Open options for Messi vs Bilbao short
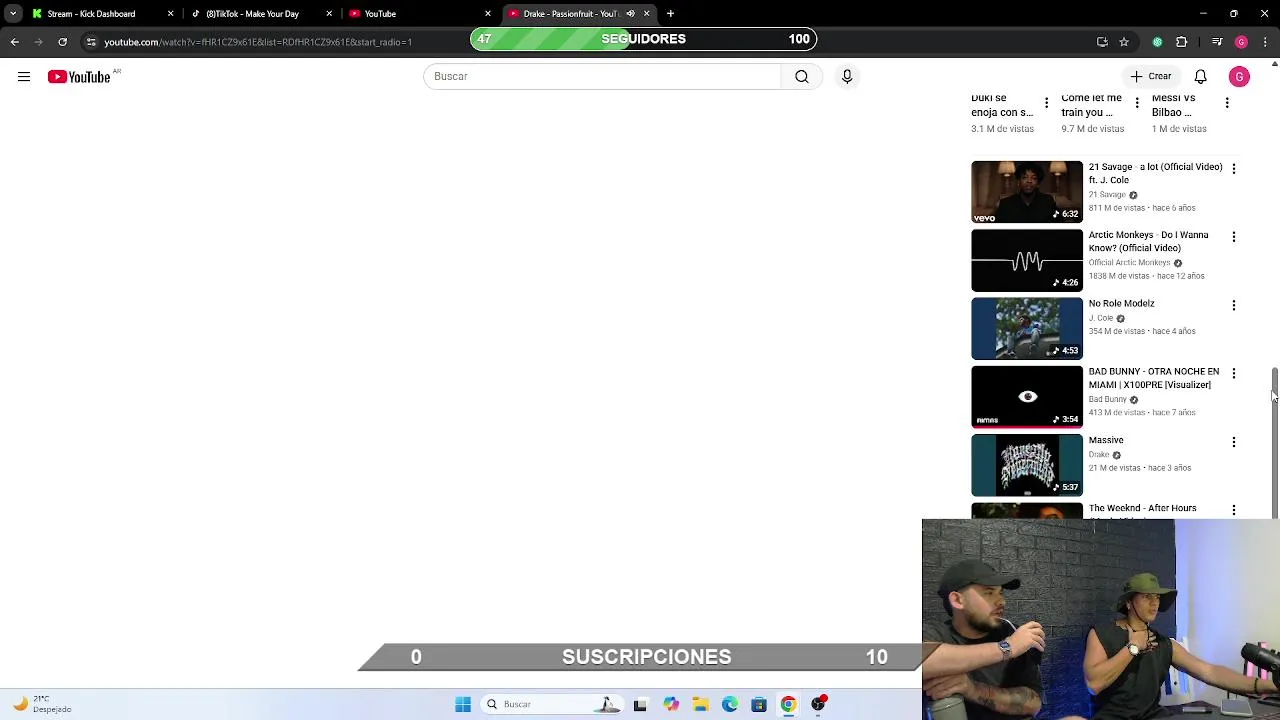 1227,103
